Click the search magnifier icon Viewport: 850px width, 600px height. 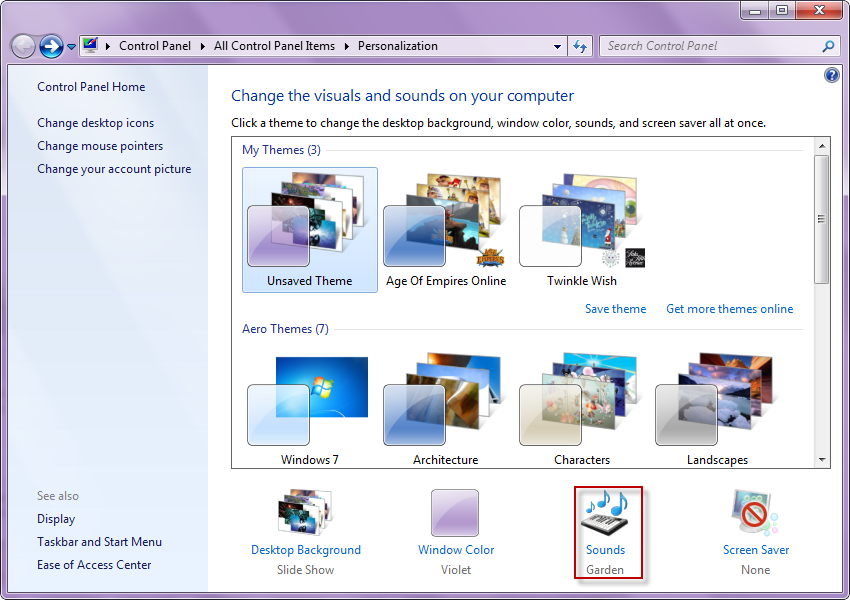828,46
